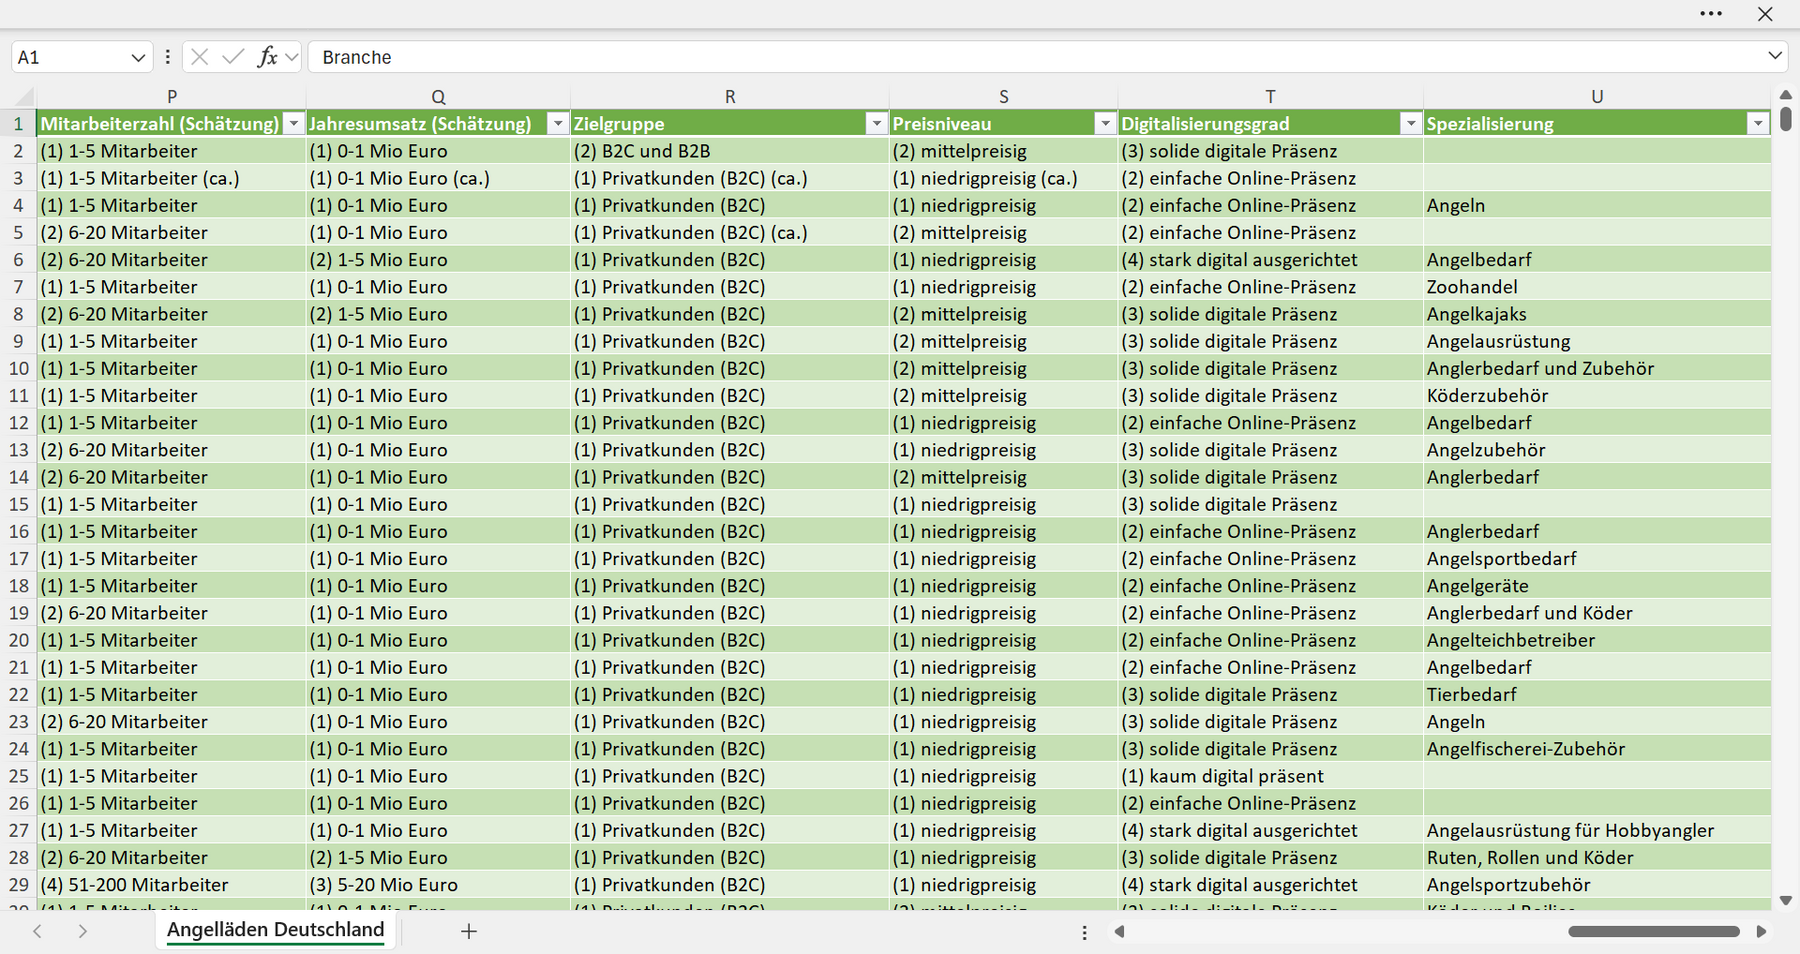Click the vertical scrollbar up arrow
1800x954 pixels.
[x=1786, y=94]
